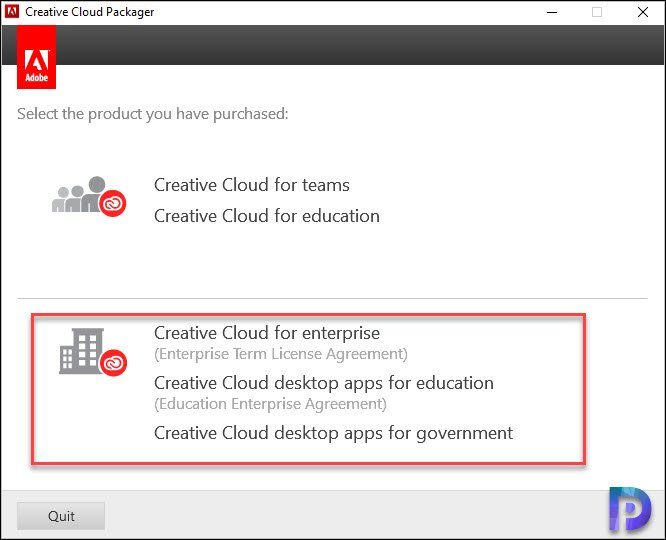The height and width of the screenshot is (540, 666).
Task: Choose Creative Cloud desktop apps for government
Action: [x=333, y=433]
